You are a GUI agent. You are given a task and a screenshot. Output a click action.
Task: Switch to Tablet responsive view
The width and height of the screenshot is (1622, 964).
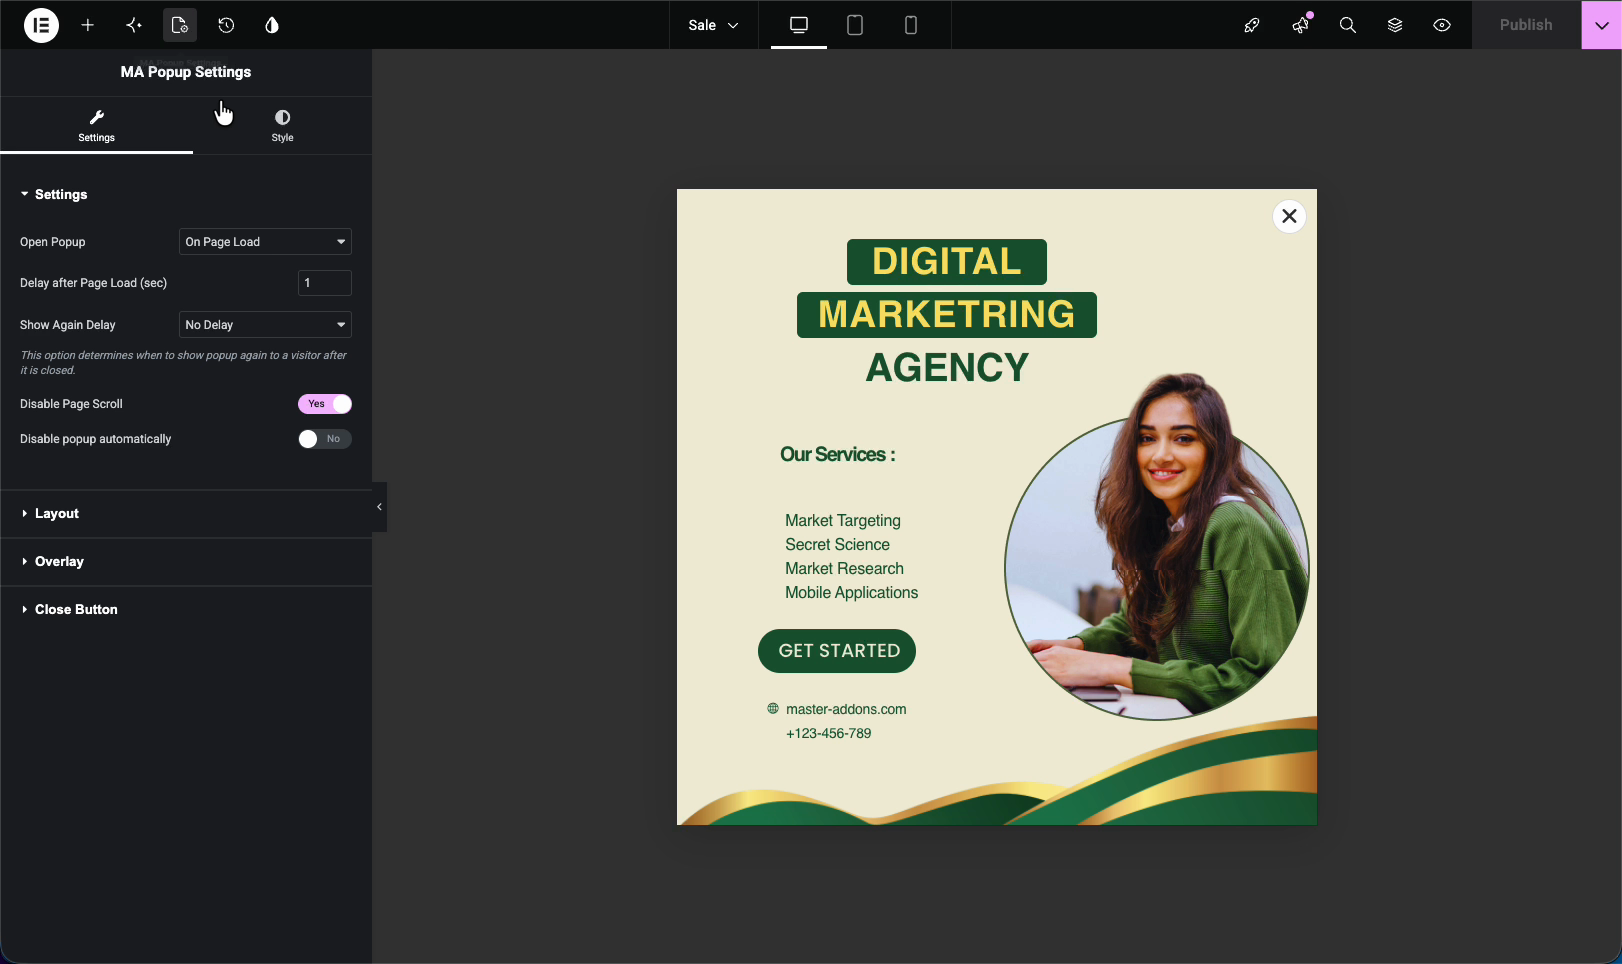(855, 25)
